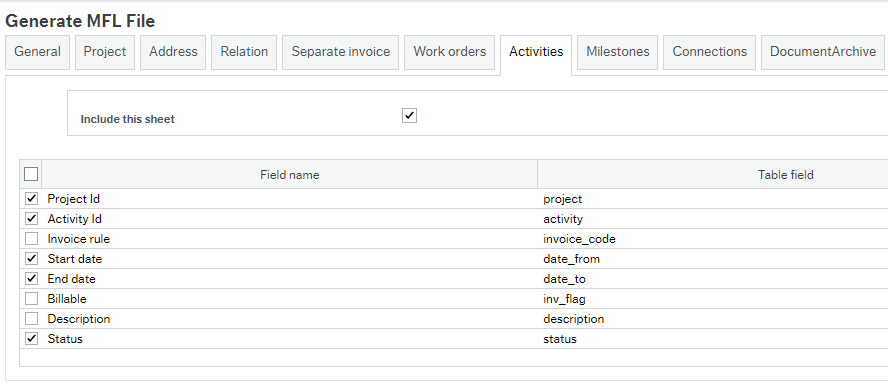Click the Include this sheet label

pyautogui.click(x=127, y=119)
